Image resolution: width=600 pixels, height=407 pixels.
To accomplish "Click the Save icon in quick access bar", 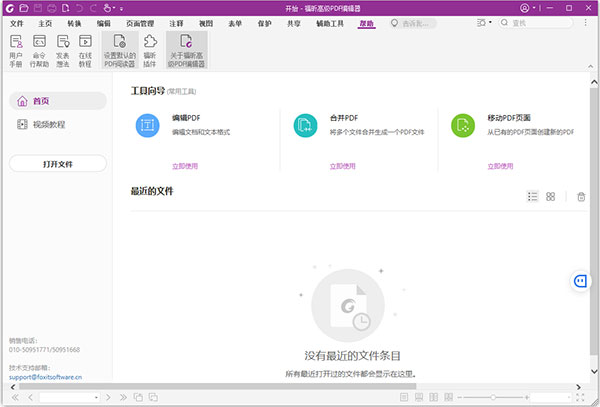I will [x=38, y=8].
